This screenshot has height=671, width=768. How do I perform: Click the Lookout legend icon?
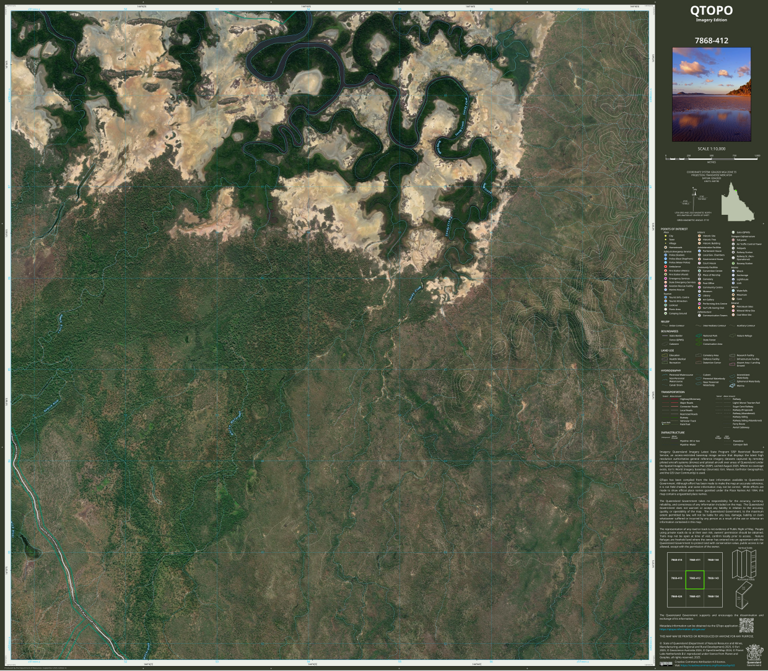666,305
